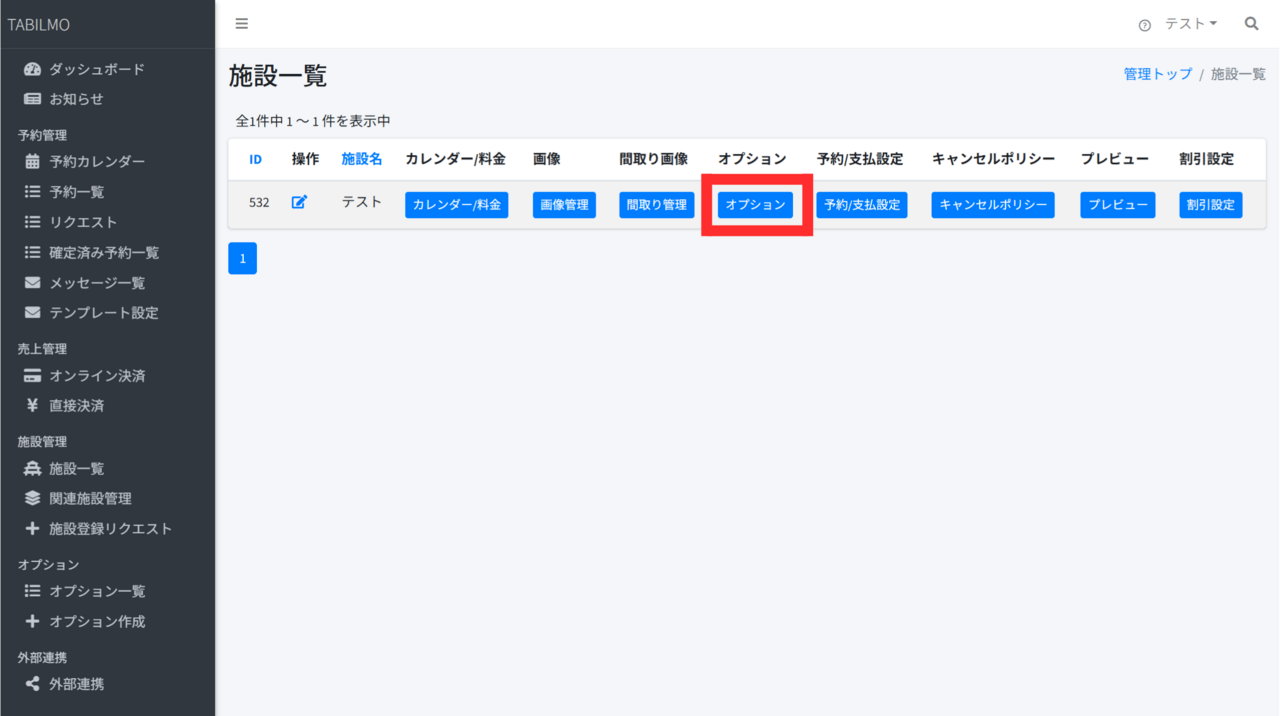
Task: Click the search magnifier icon
Action: tap(1251, 24)
